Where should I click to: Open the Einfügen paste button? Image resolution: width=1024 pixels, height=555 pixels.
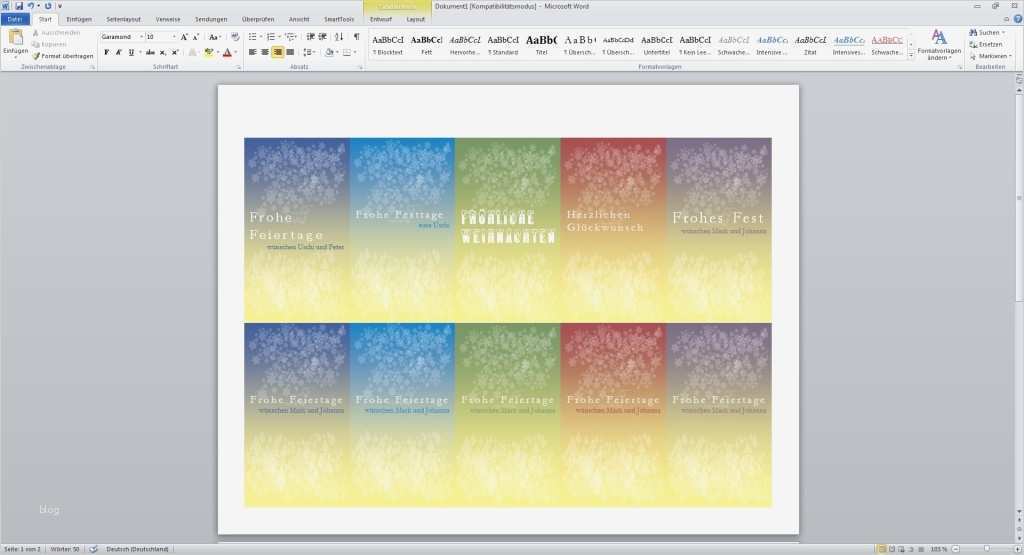pyautogui.click(x=15, y=44)
